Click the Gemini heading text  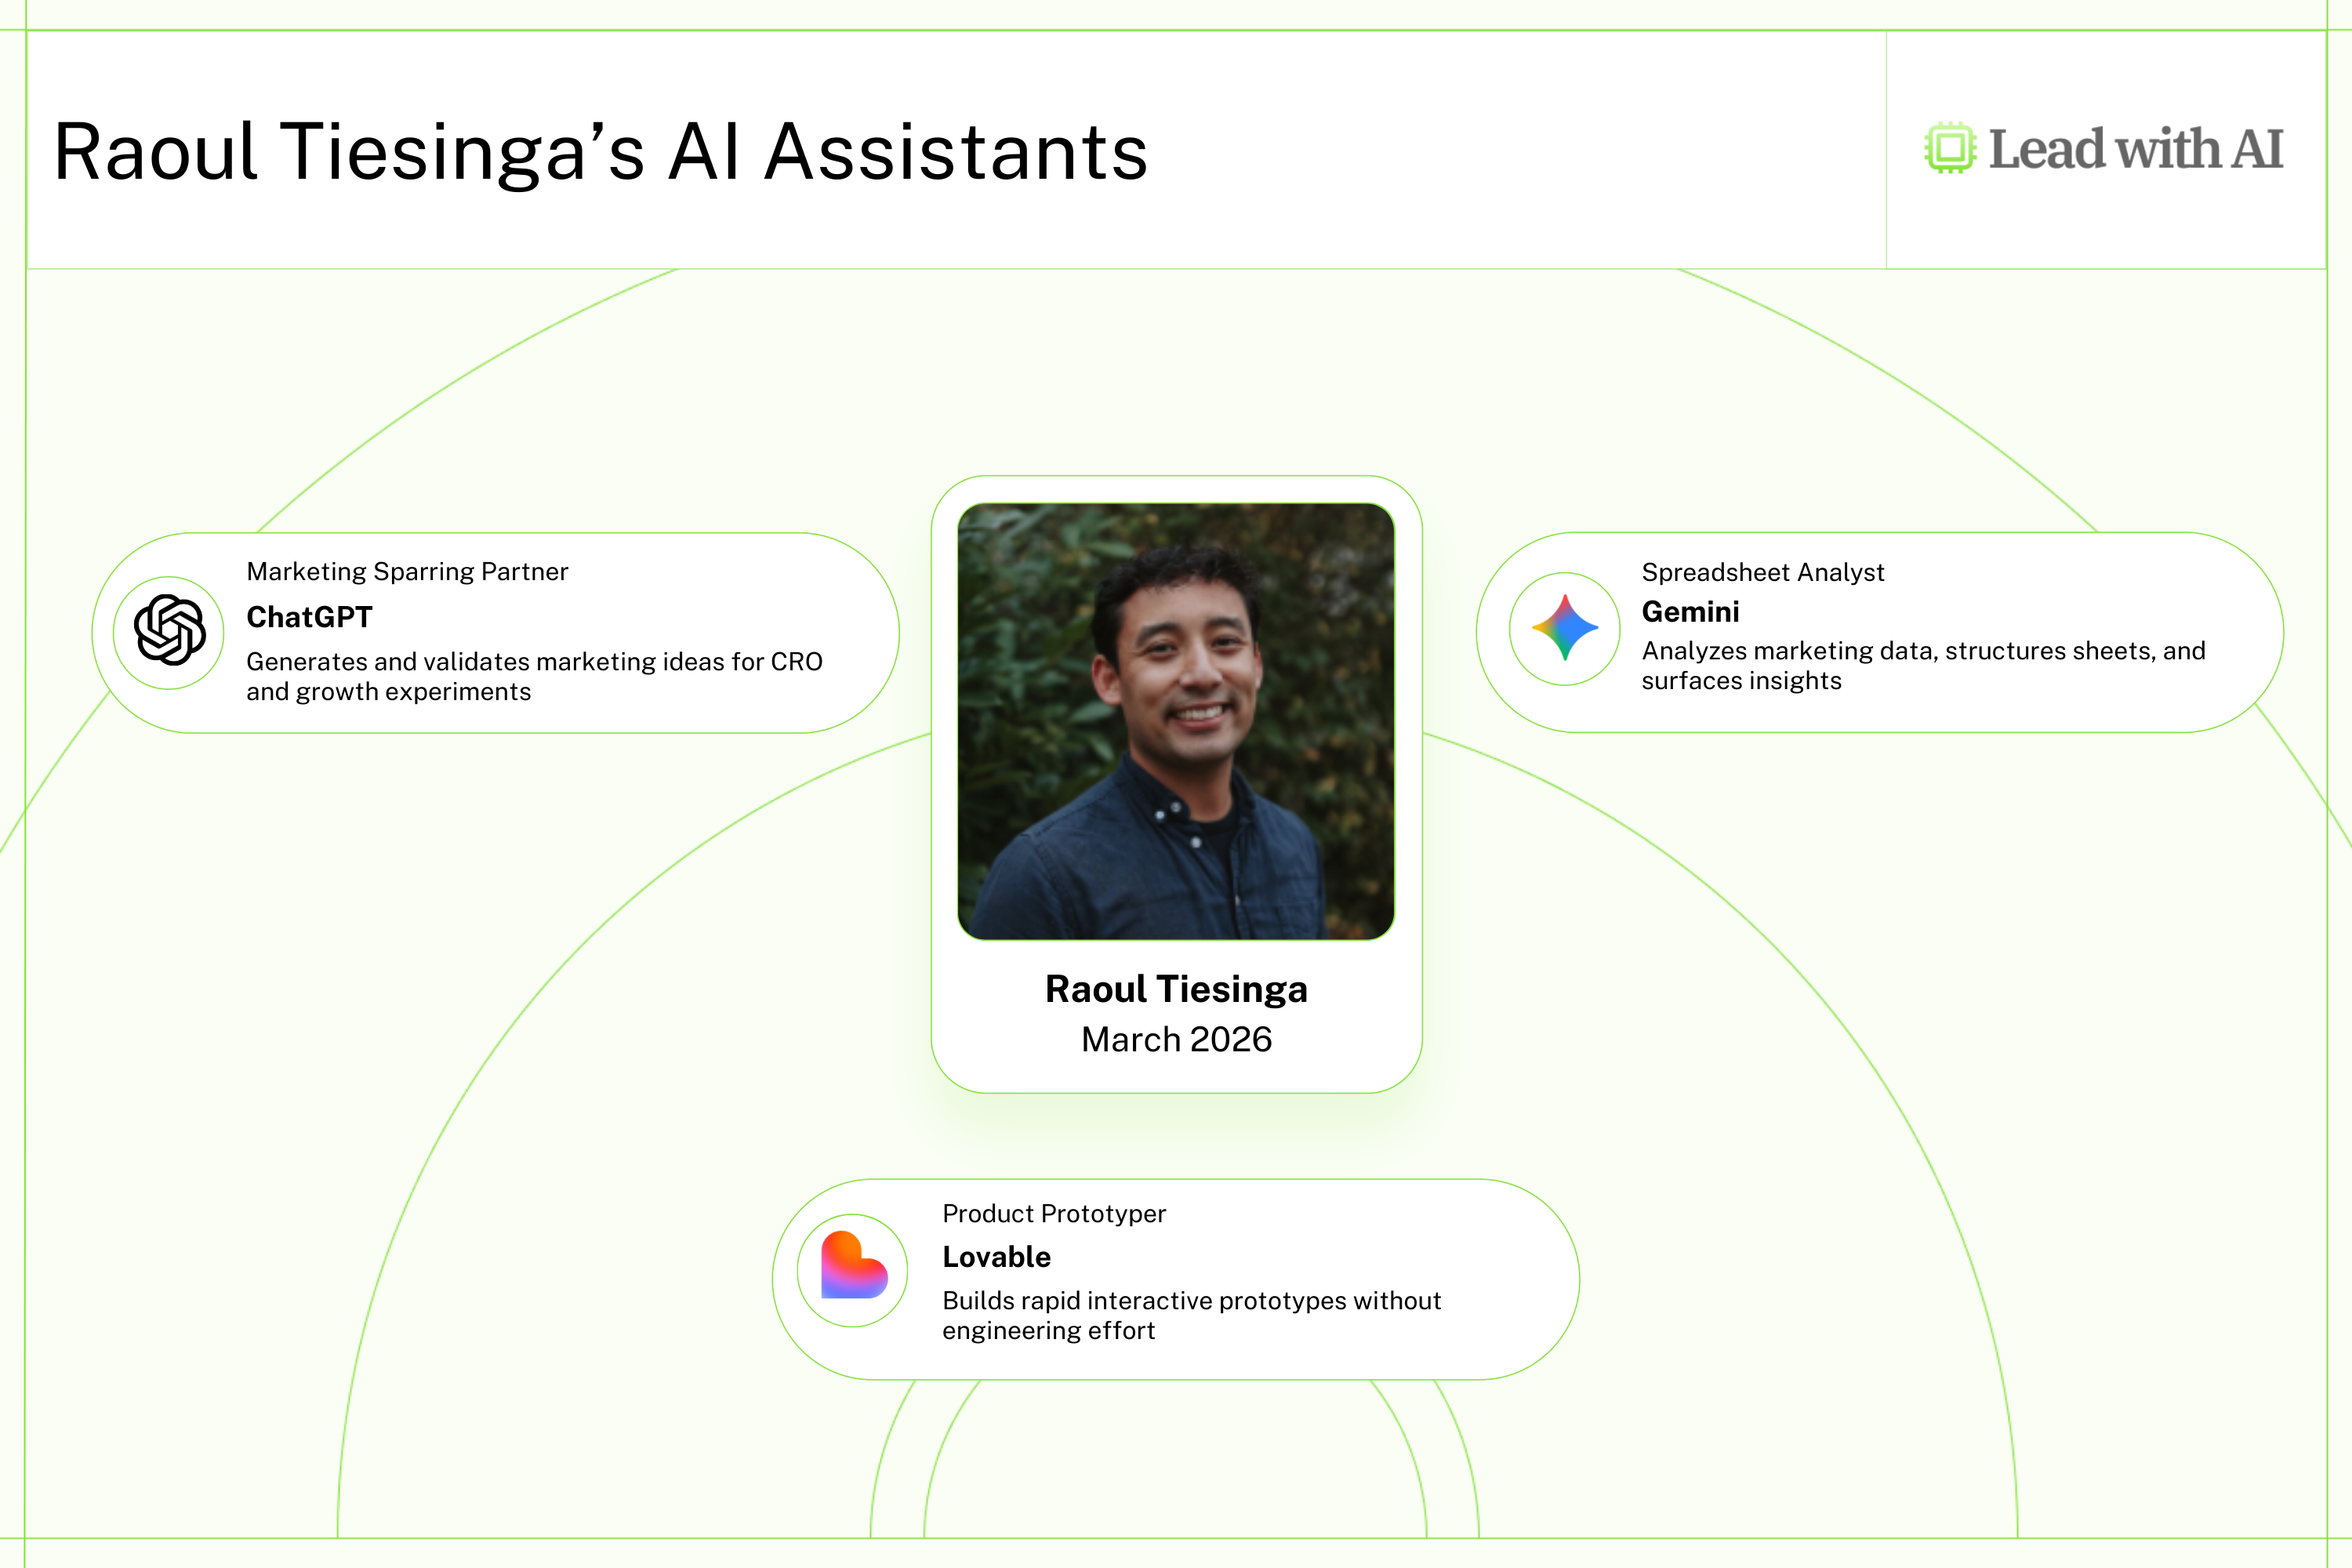click(1690, 611)
